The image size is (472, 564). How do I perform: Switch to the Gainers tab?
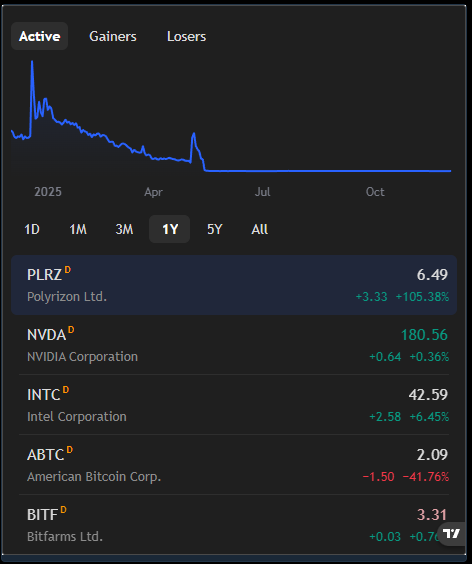113,36
